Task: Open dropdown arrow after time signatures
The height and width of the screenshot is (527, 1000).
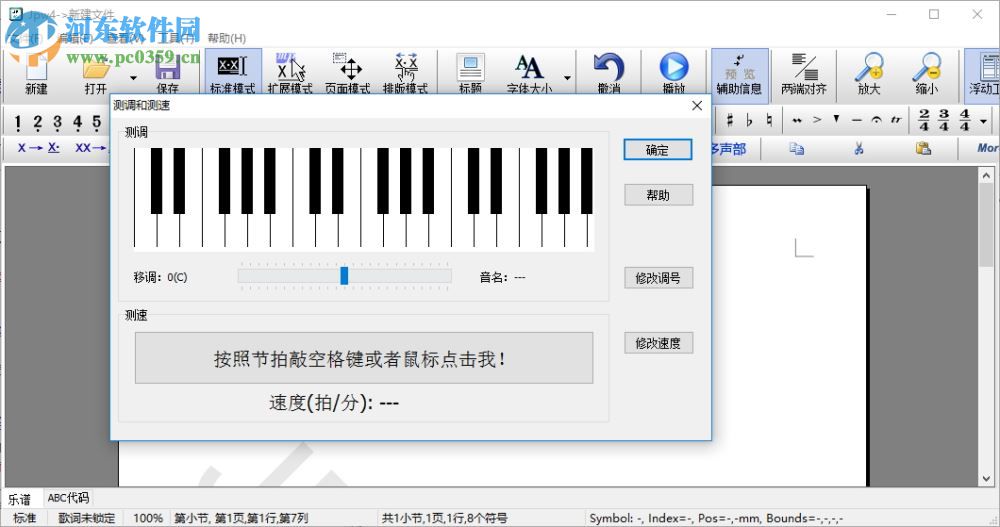Action: [x=983, y=121]
